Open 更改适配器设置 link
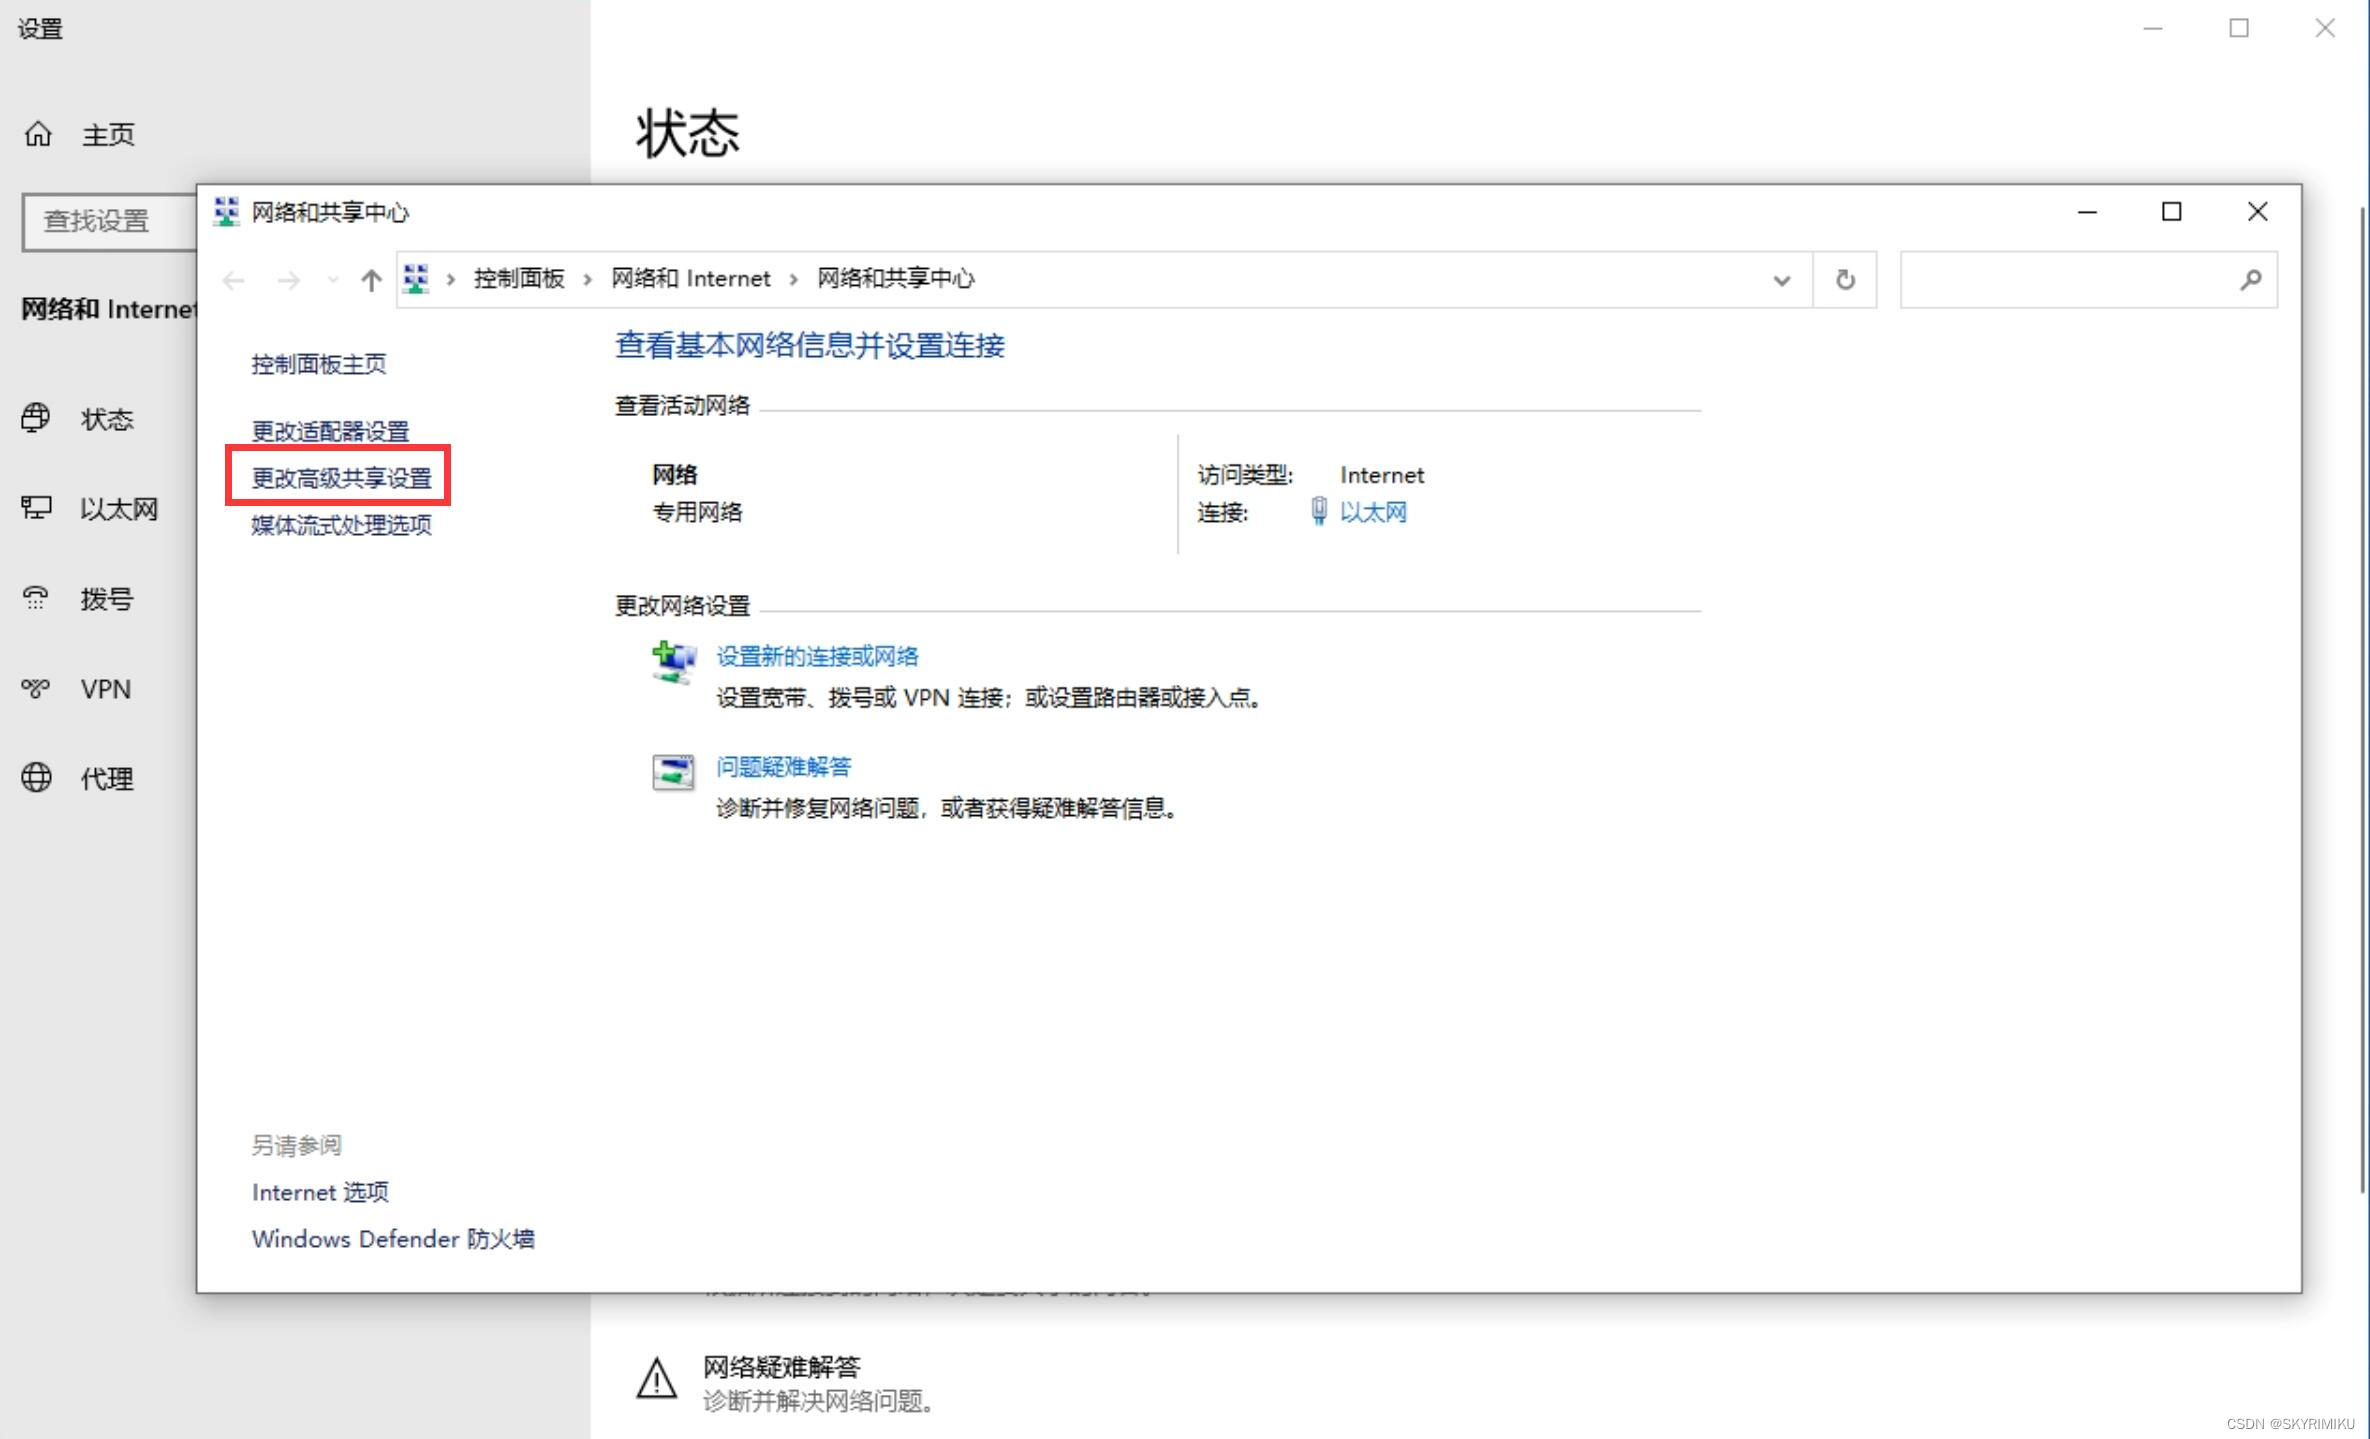The image size is (2370, 1439). [x=330, y=431]
